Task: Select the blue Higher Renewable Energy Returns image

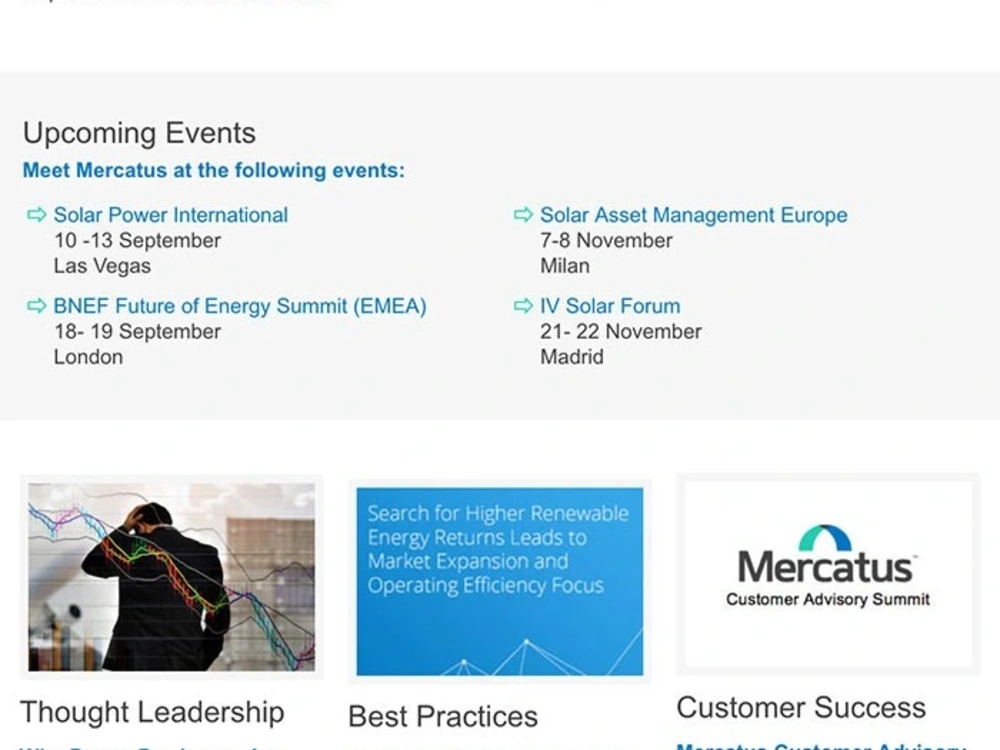Action: (x=499, y=581)
